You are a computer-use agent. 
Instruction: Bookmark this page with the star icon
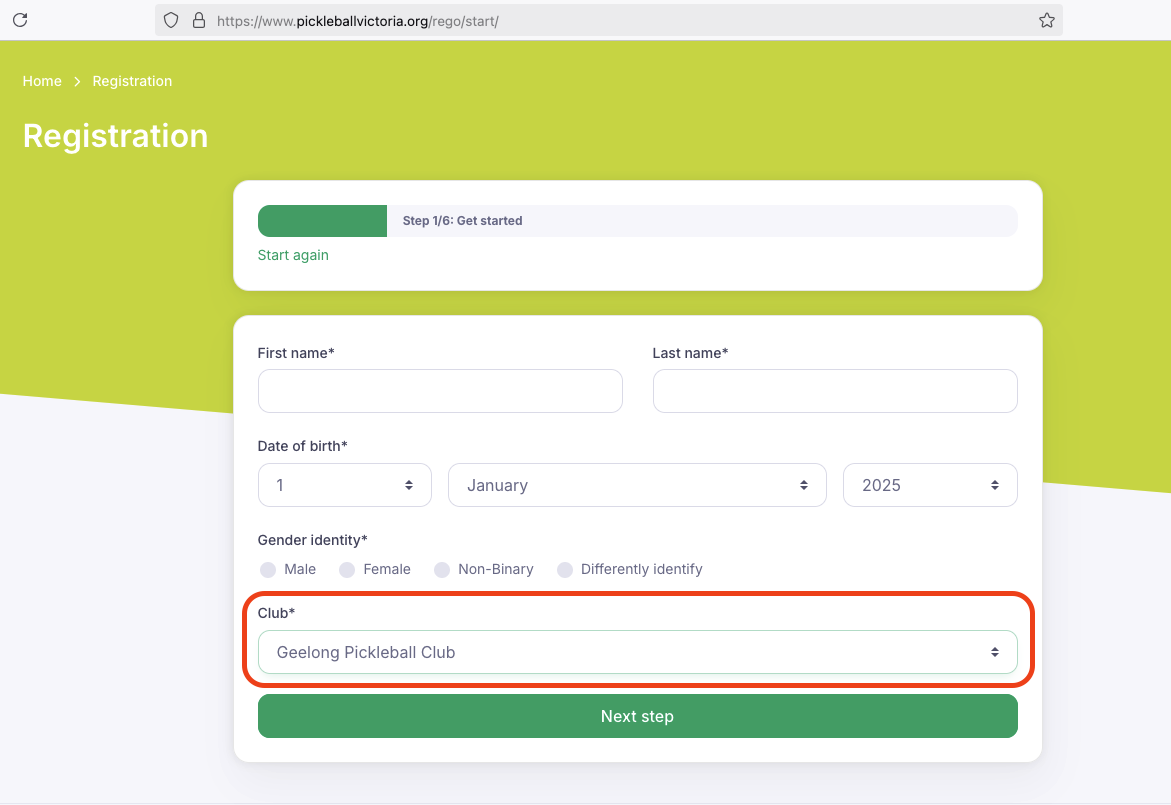point(1046,20)
